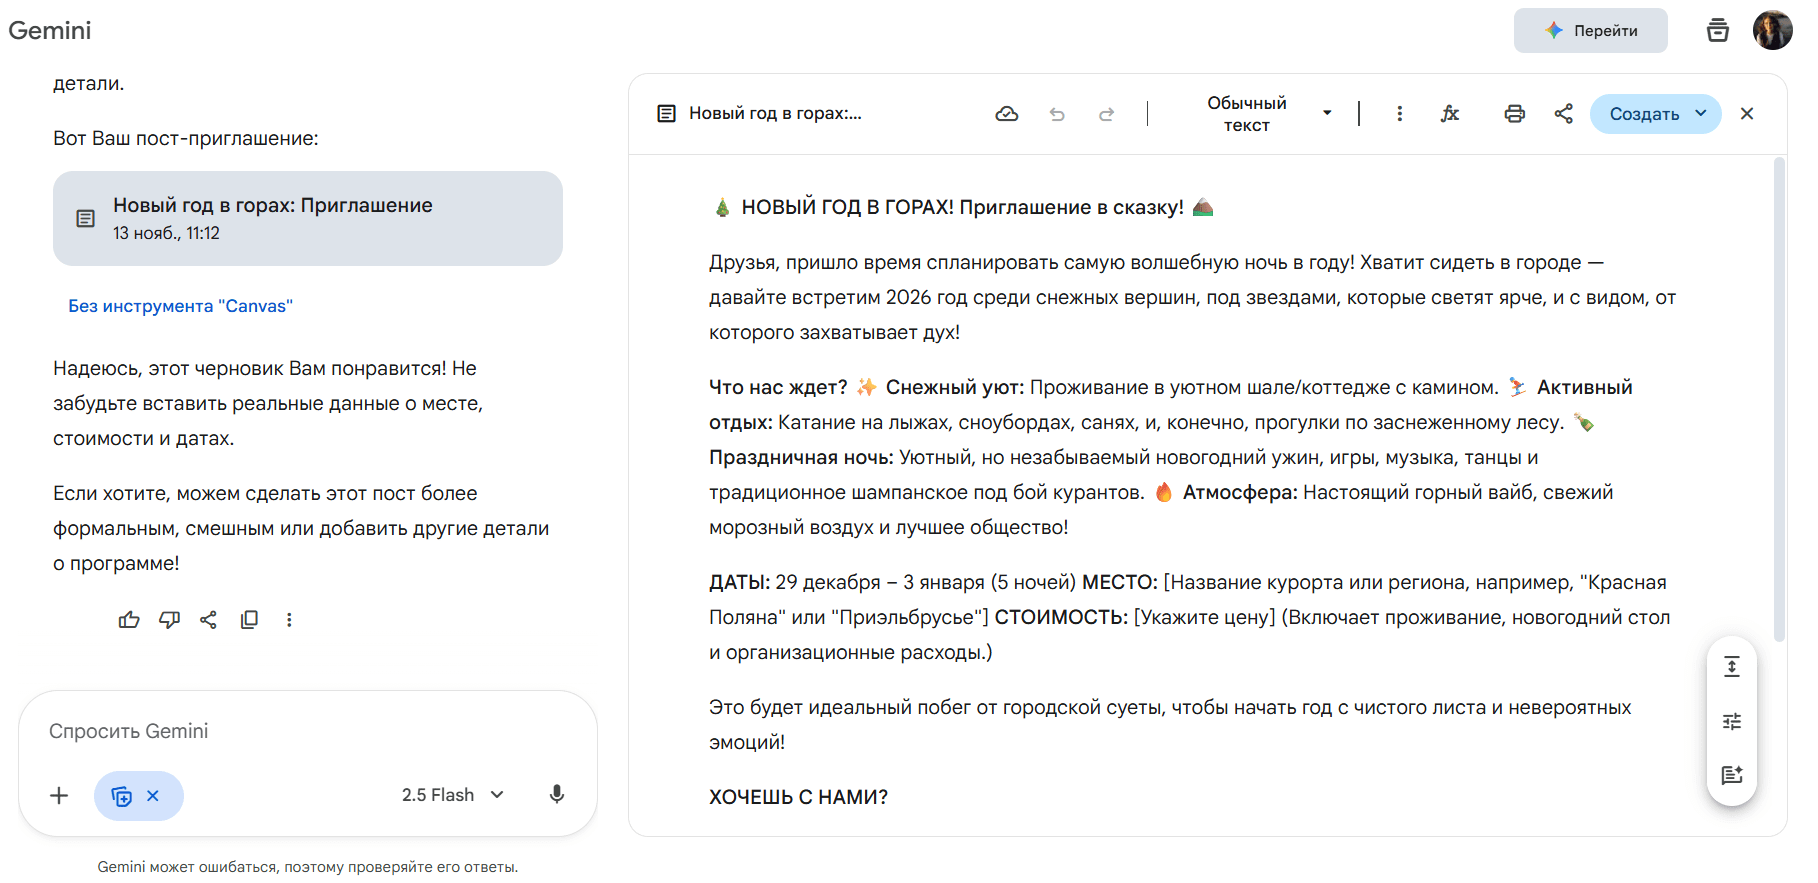Click the cloud save status icon

click(1007, 114)
